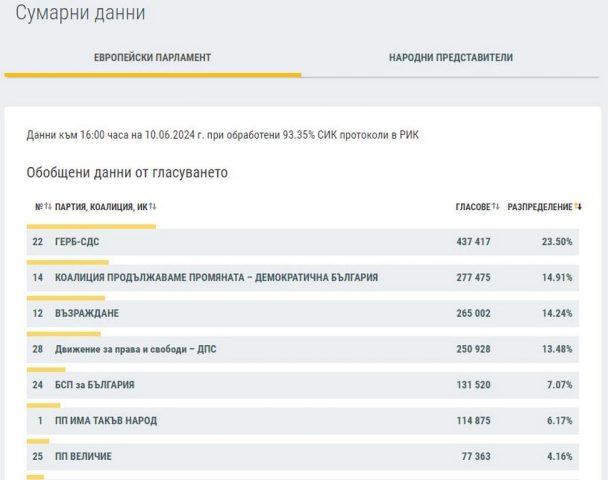Click the 437 417 votes value
The height and width of the screenshot is (480, 608).
[469, 242]
